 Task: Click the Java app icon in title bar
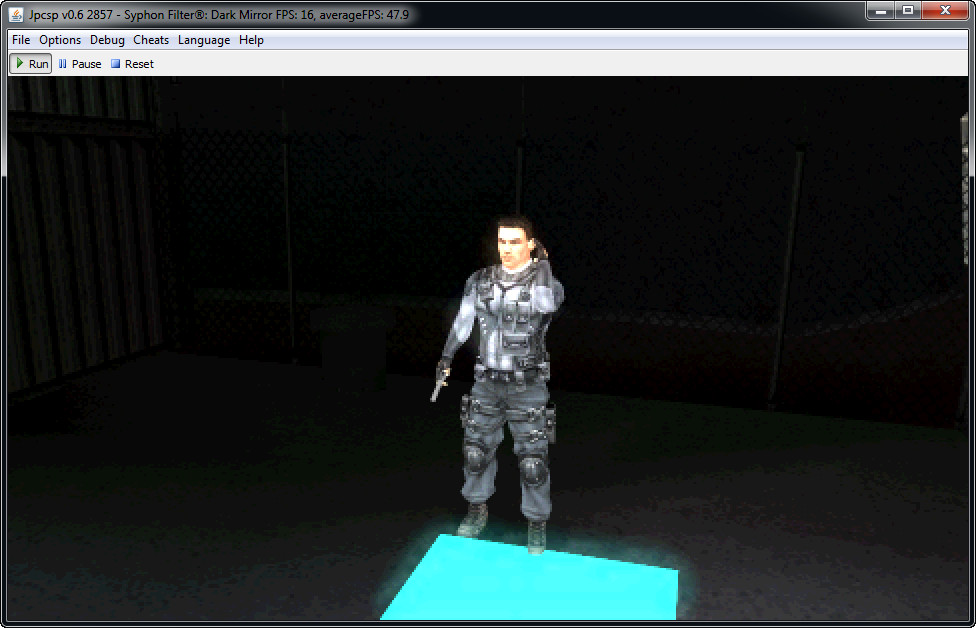pos(16,14)
